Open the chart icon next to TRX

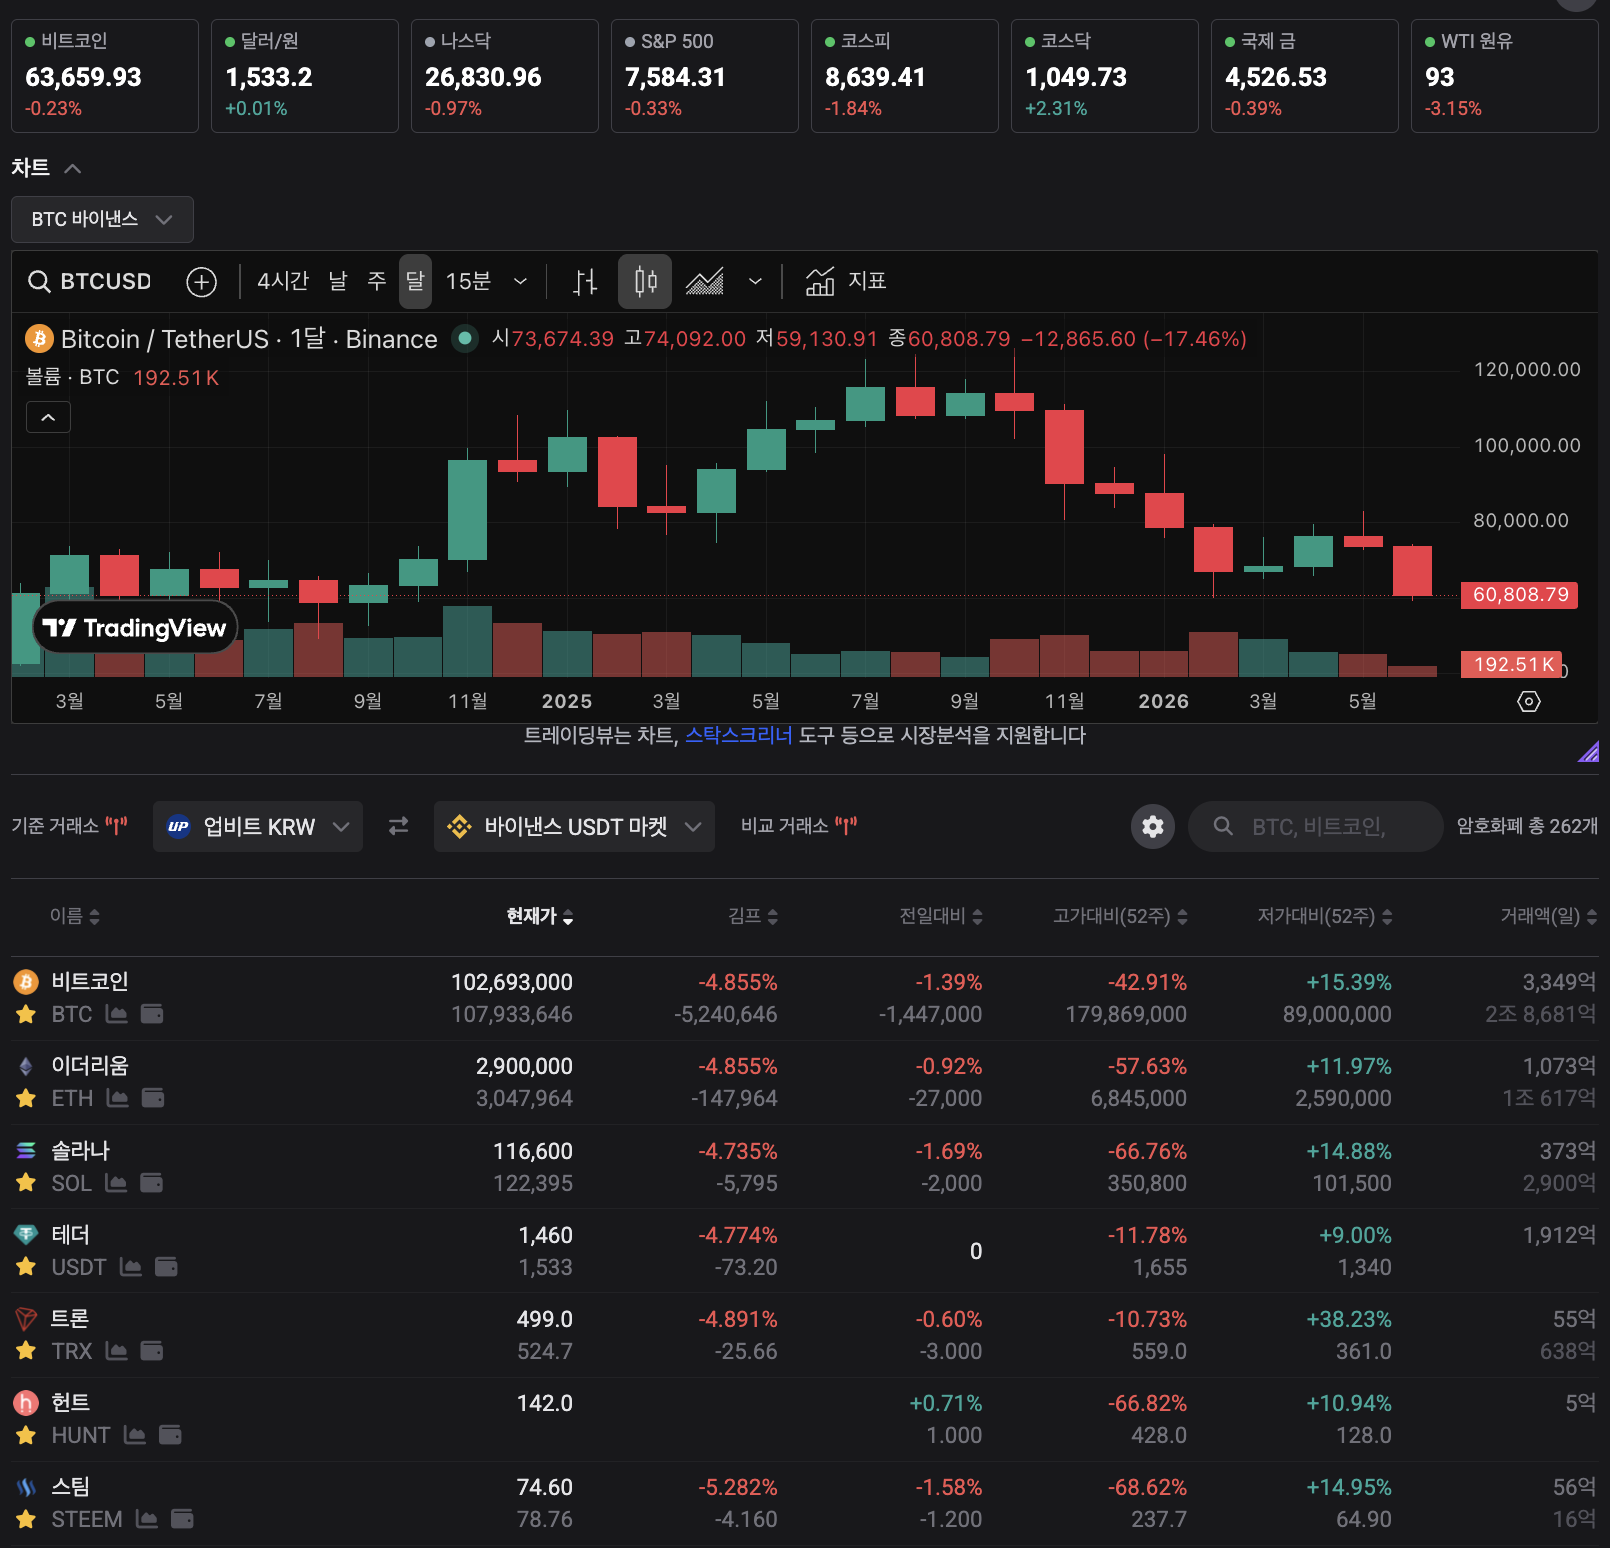[x=116, y=1351]
